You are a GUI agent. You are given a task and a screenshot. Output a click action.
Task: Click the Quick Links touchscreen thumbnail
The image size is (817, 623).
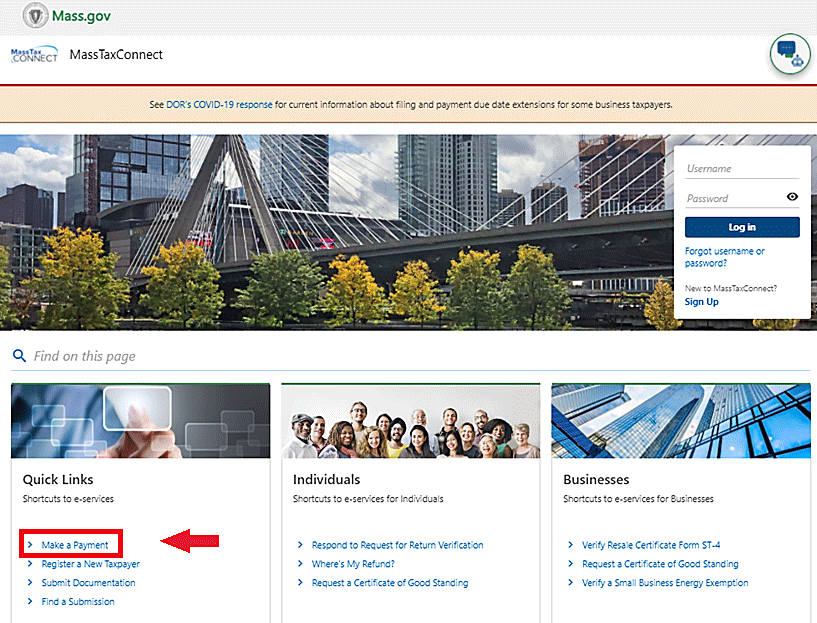(140, 421)
